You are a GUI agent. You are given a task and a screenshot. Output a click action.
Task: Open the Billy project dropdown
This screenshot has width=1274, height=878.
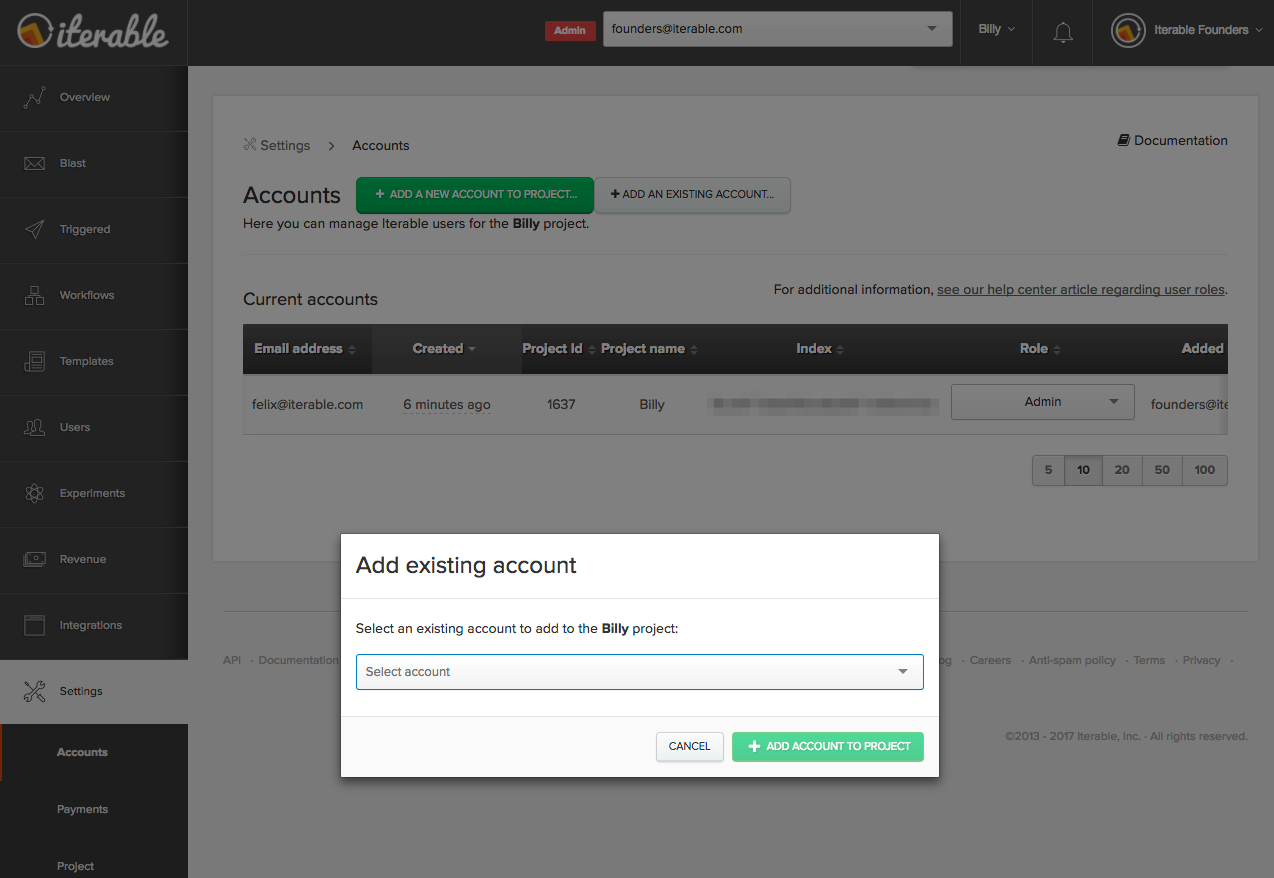(x=996, y=30)
